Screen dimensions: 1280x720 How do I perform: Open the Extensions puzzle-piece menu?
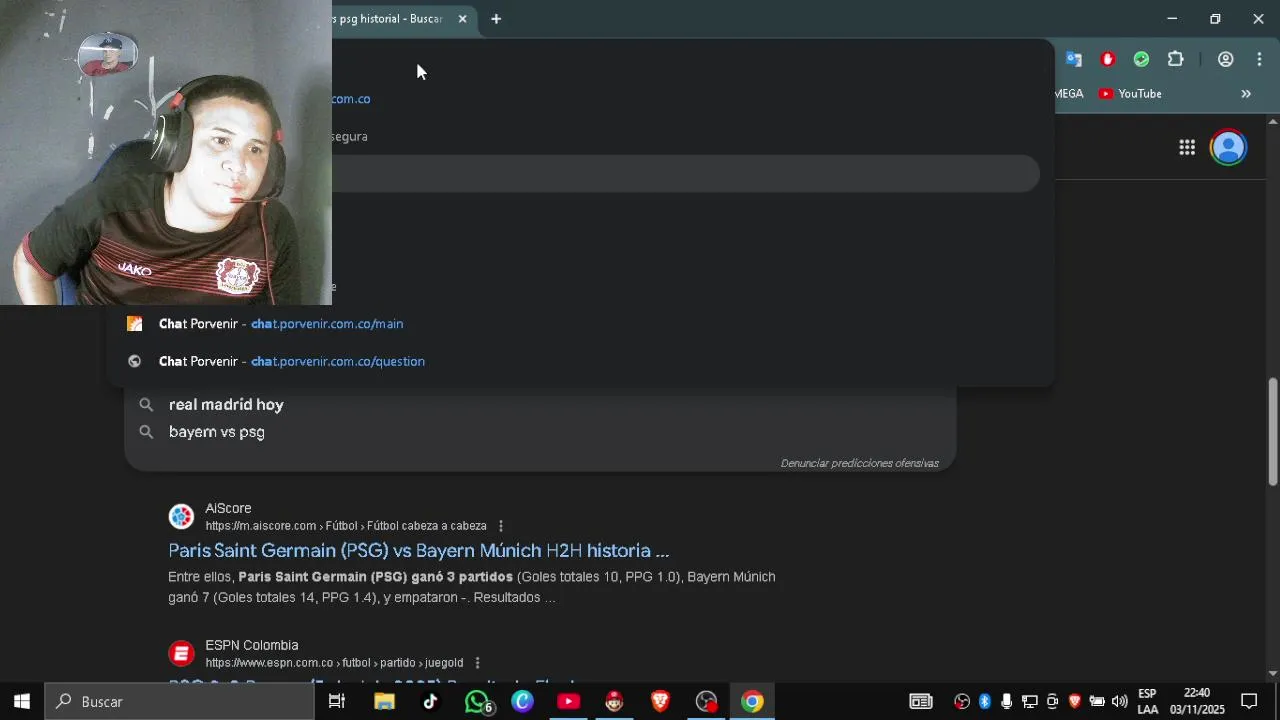(x=1176, y=59)
